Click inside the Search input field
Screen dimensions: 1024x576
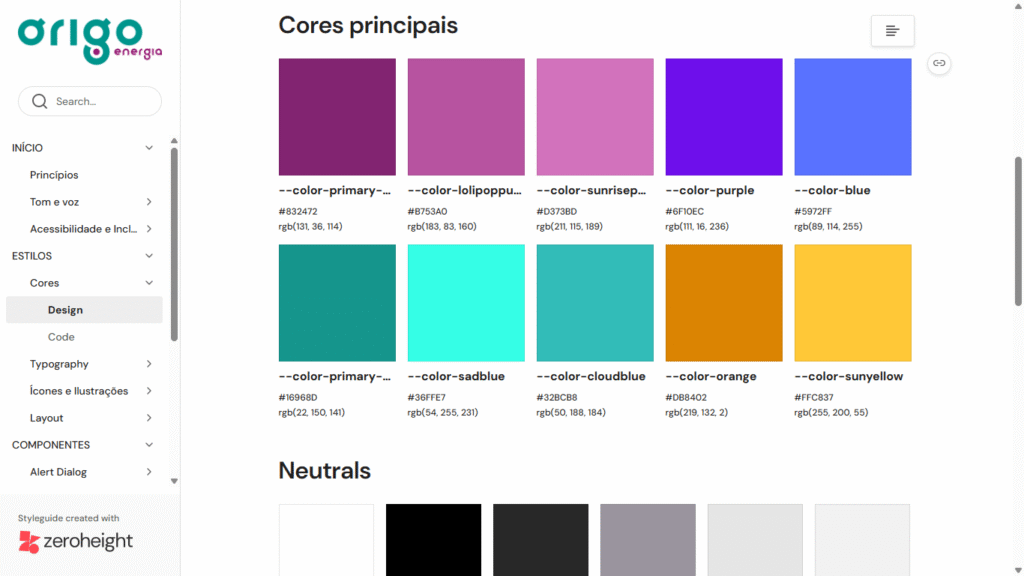pos(100,101)
